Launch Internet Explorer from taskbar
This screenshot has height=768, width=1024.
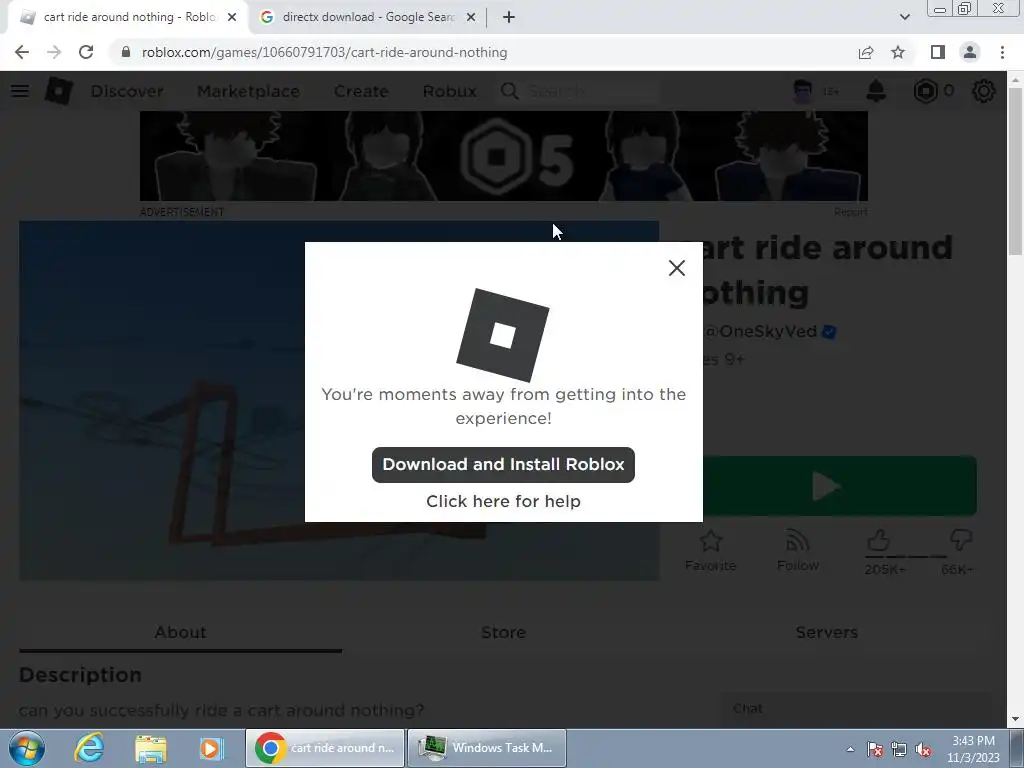(x=89, y=748)
